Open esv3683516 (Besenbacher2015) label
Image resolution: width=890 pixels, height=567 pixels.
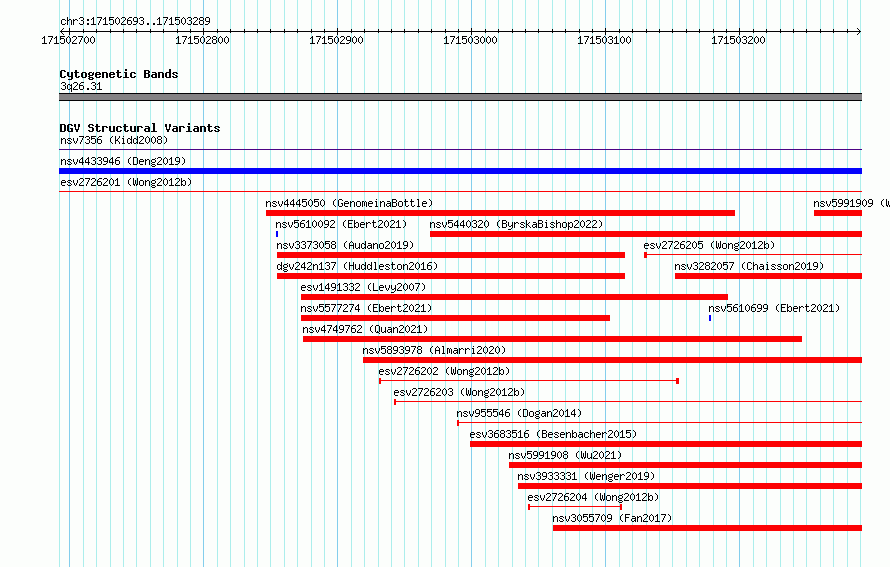[x=553, y=434]
